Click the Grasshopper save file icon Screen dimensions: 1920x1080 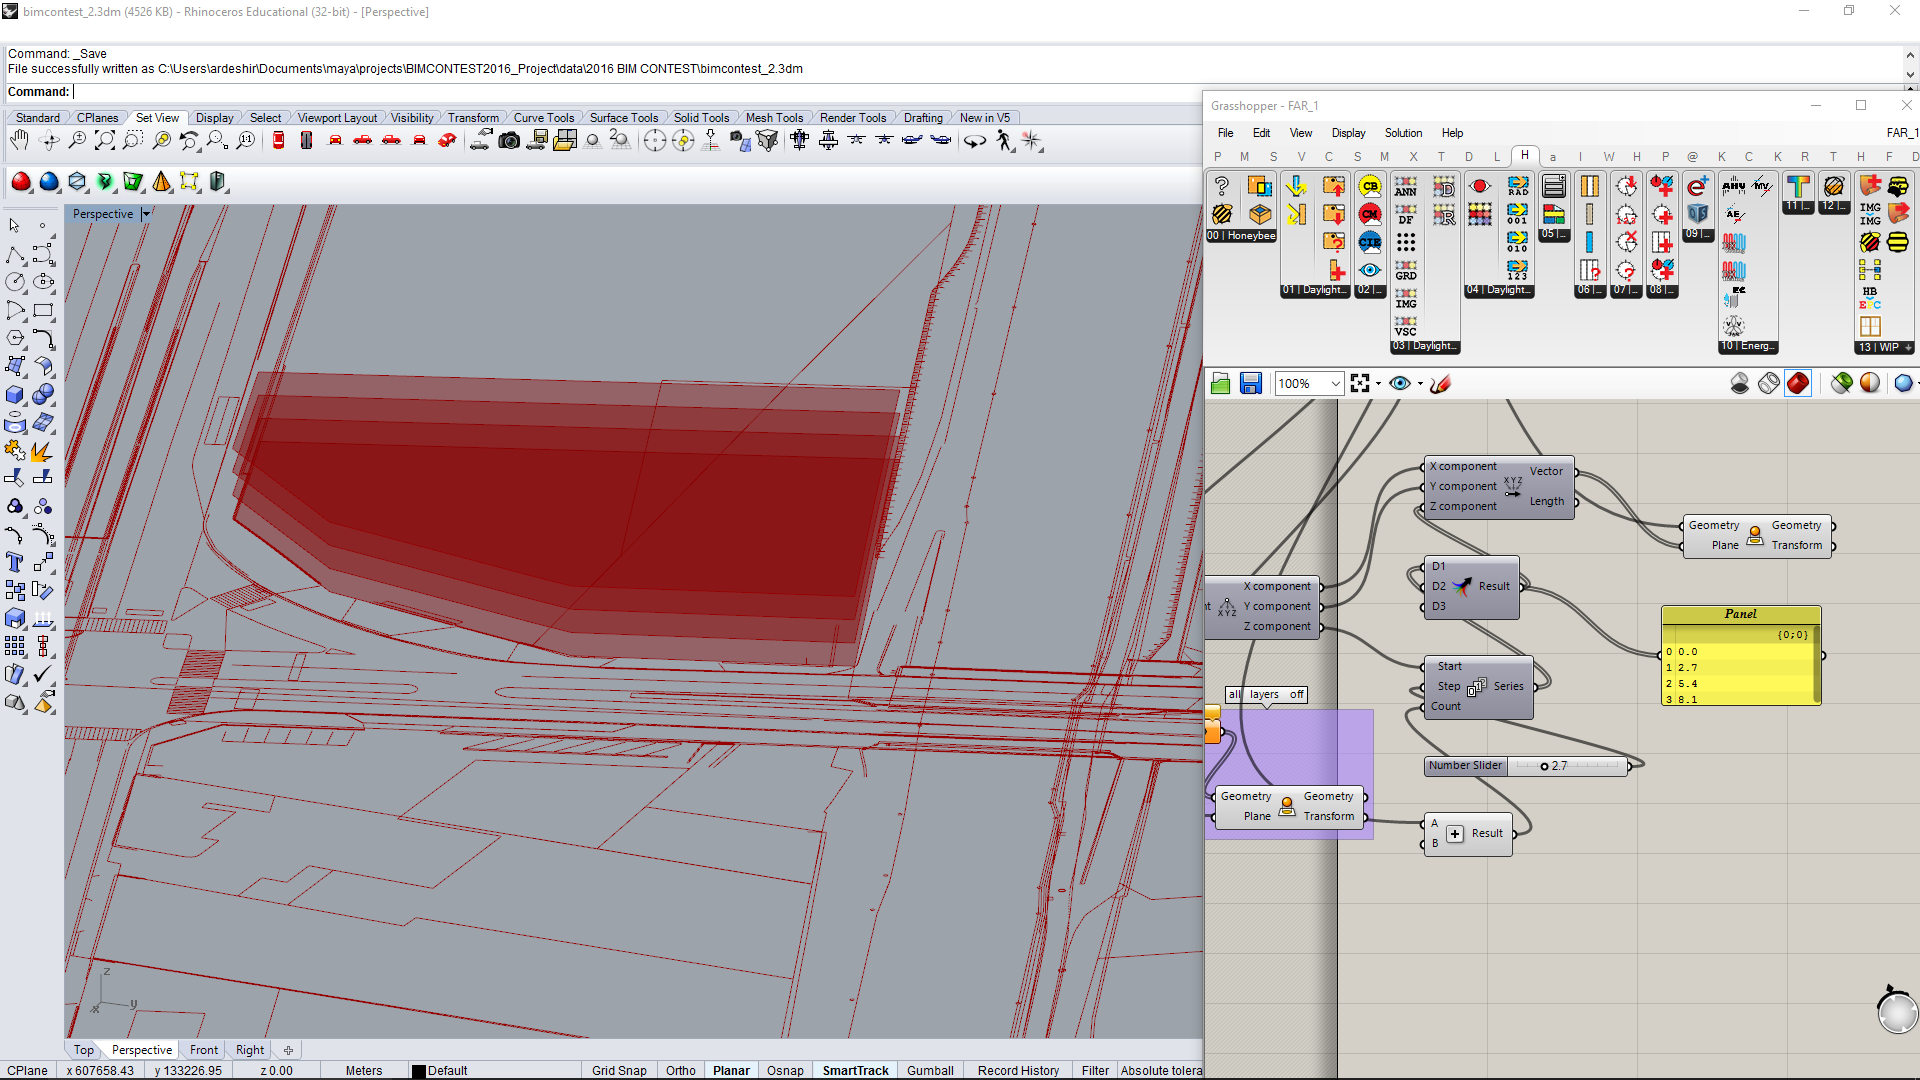tap(1250, 383)
